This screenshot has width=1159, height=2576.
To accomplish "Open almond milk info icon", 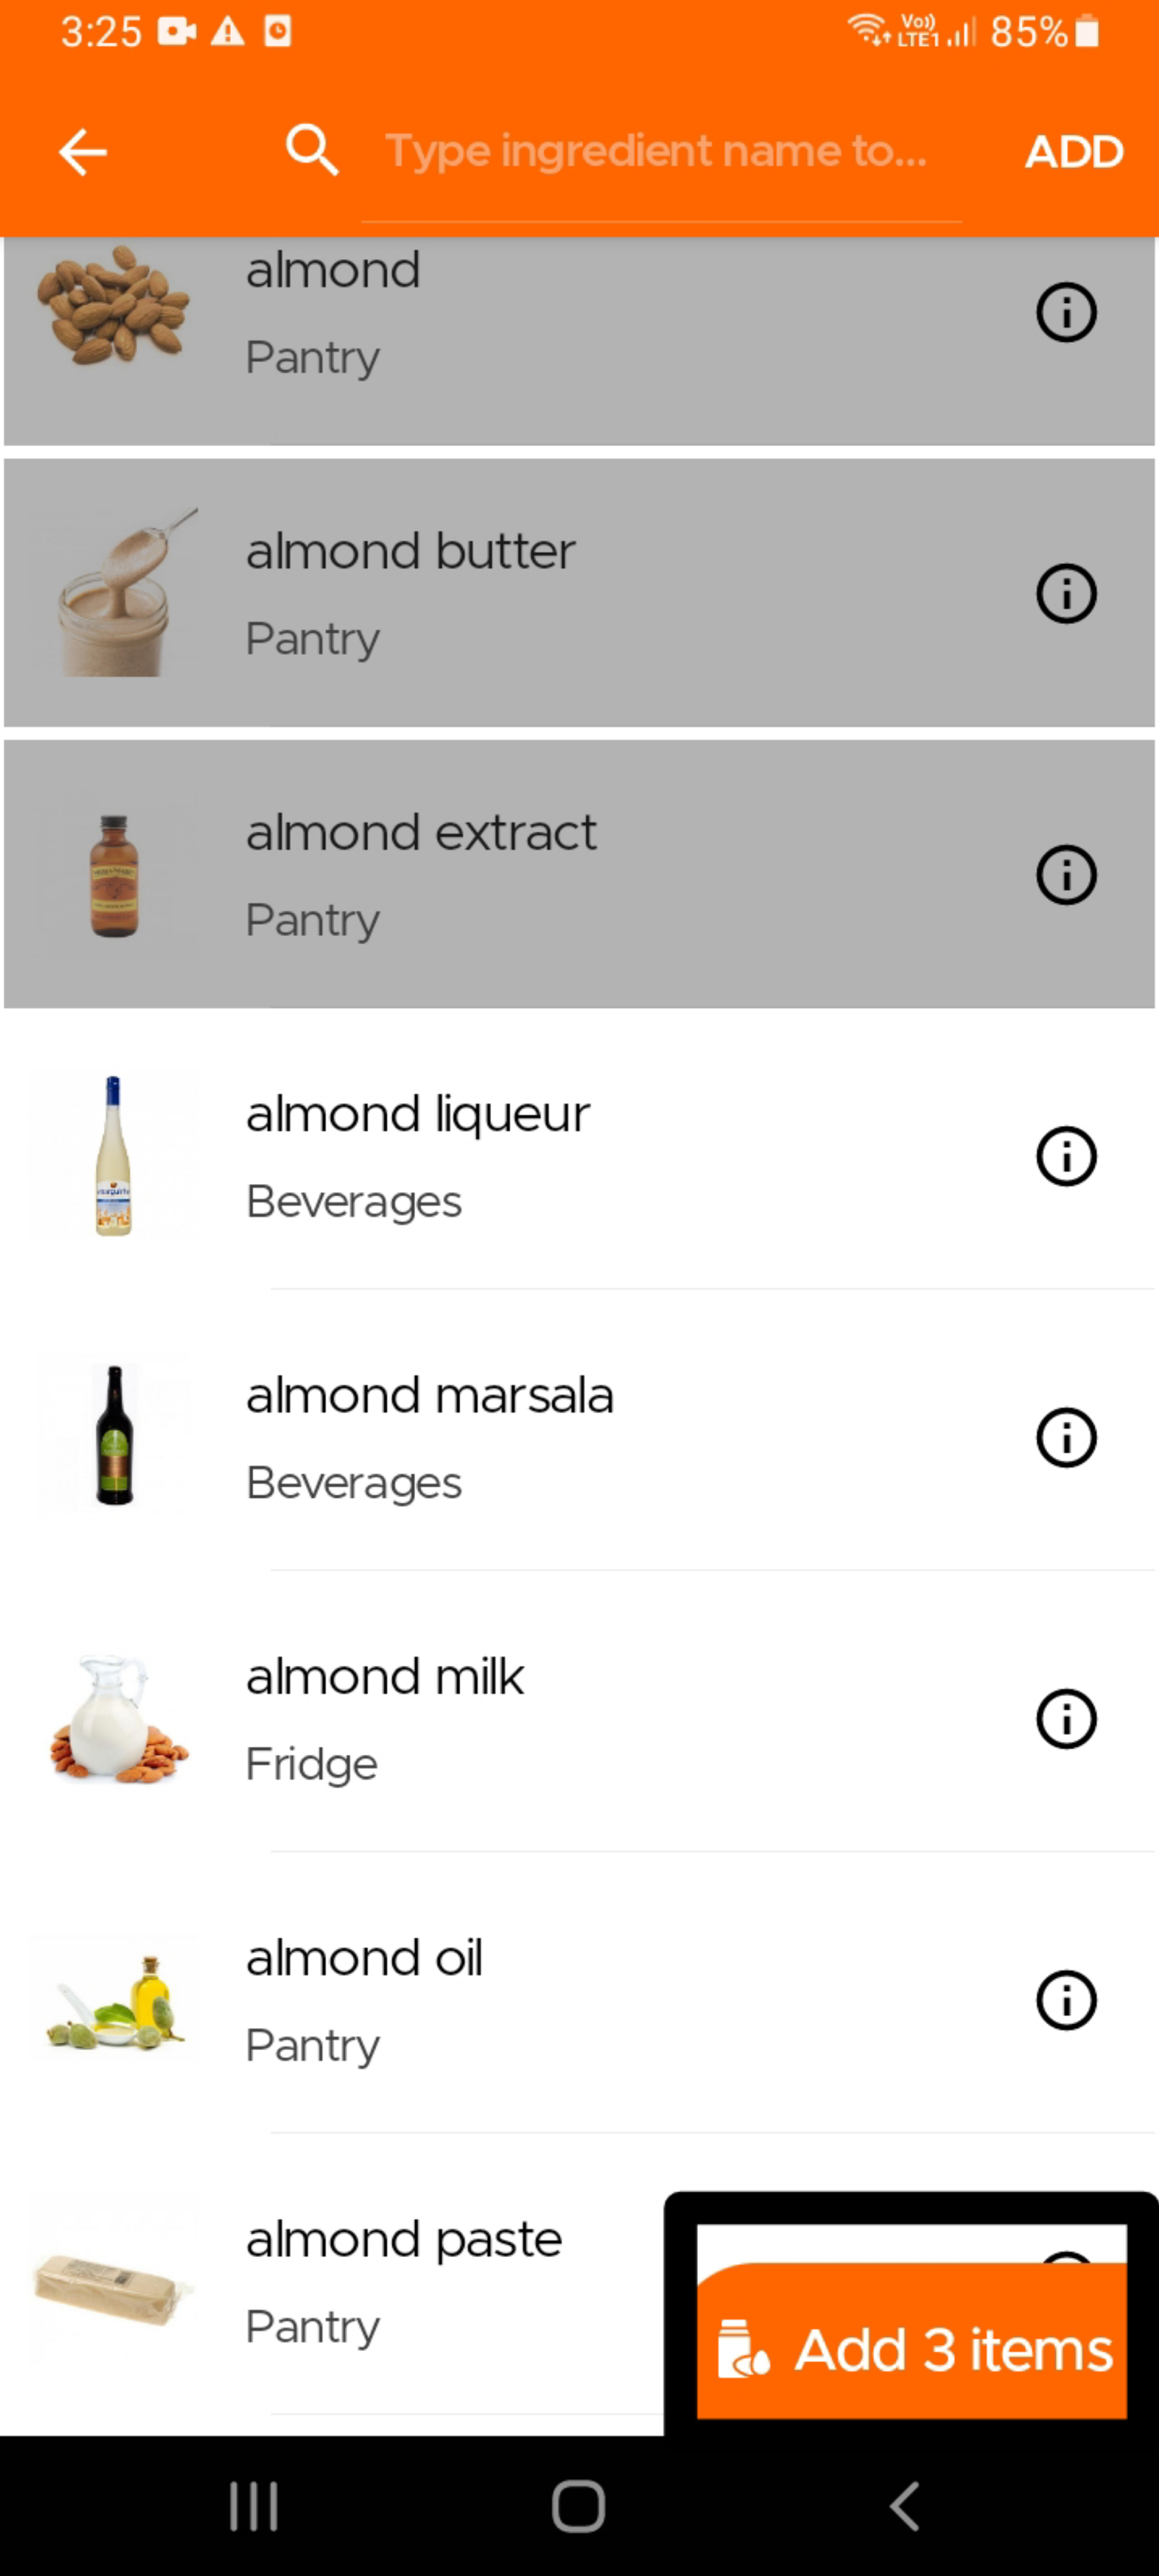I will coord(1066,1719).
